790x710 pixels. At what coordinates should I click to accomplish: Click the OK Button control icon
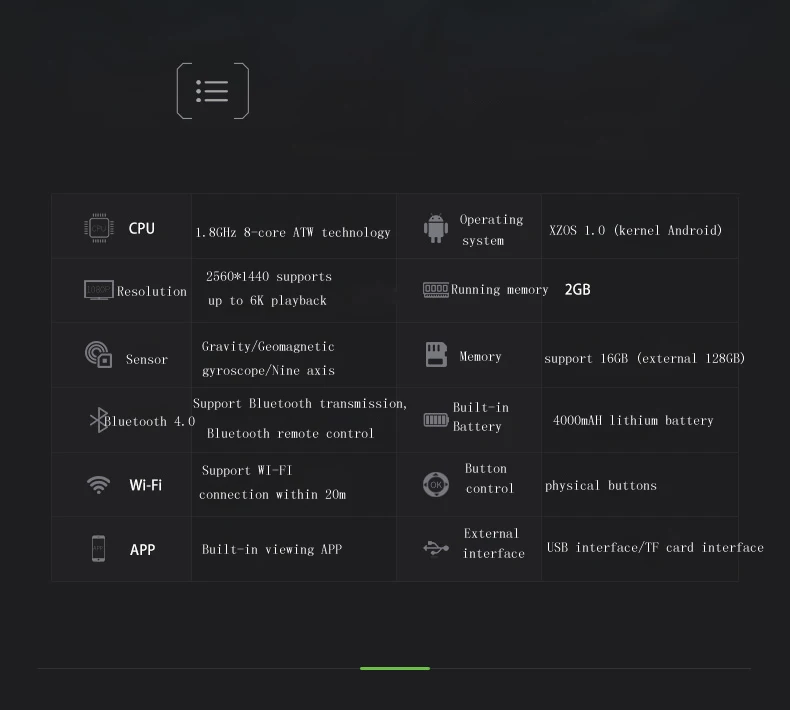click(436, 485)
